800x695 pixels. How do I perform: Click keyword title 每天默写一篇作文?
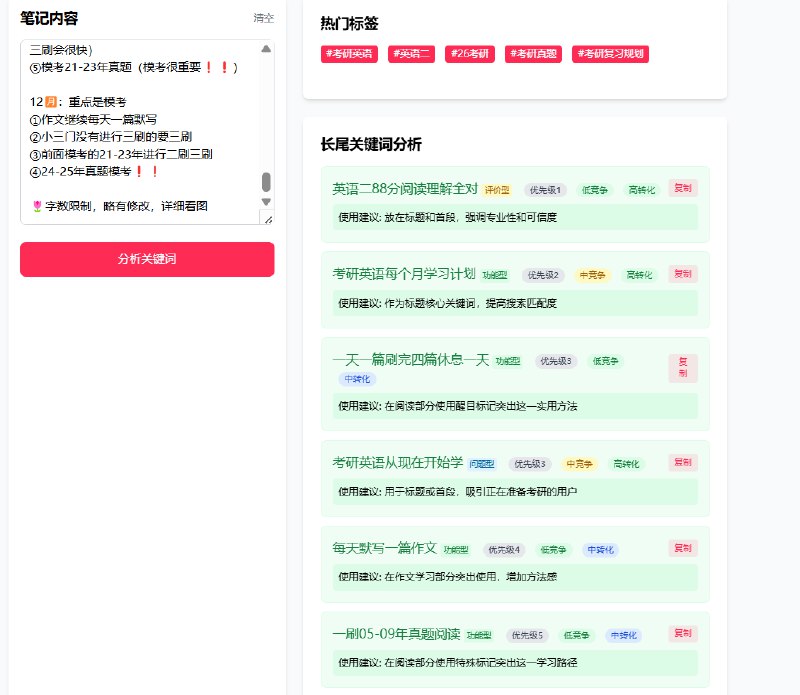click(x=385, y=548)
